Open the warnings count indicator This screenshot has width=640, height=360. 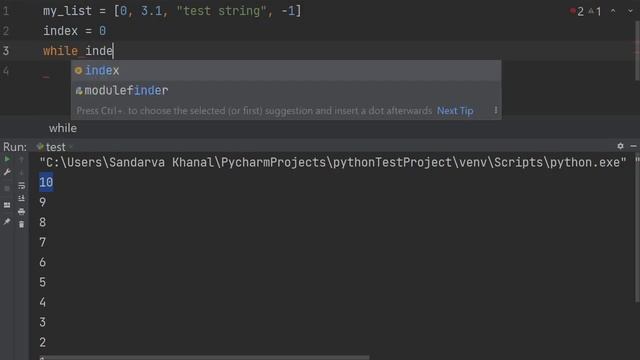click(595, 11)
